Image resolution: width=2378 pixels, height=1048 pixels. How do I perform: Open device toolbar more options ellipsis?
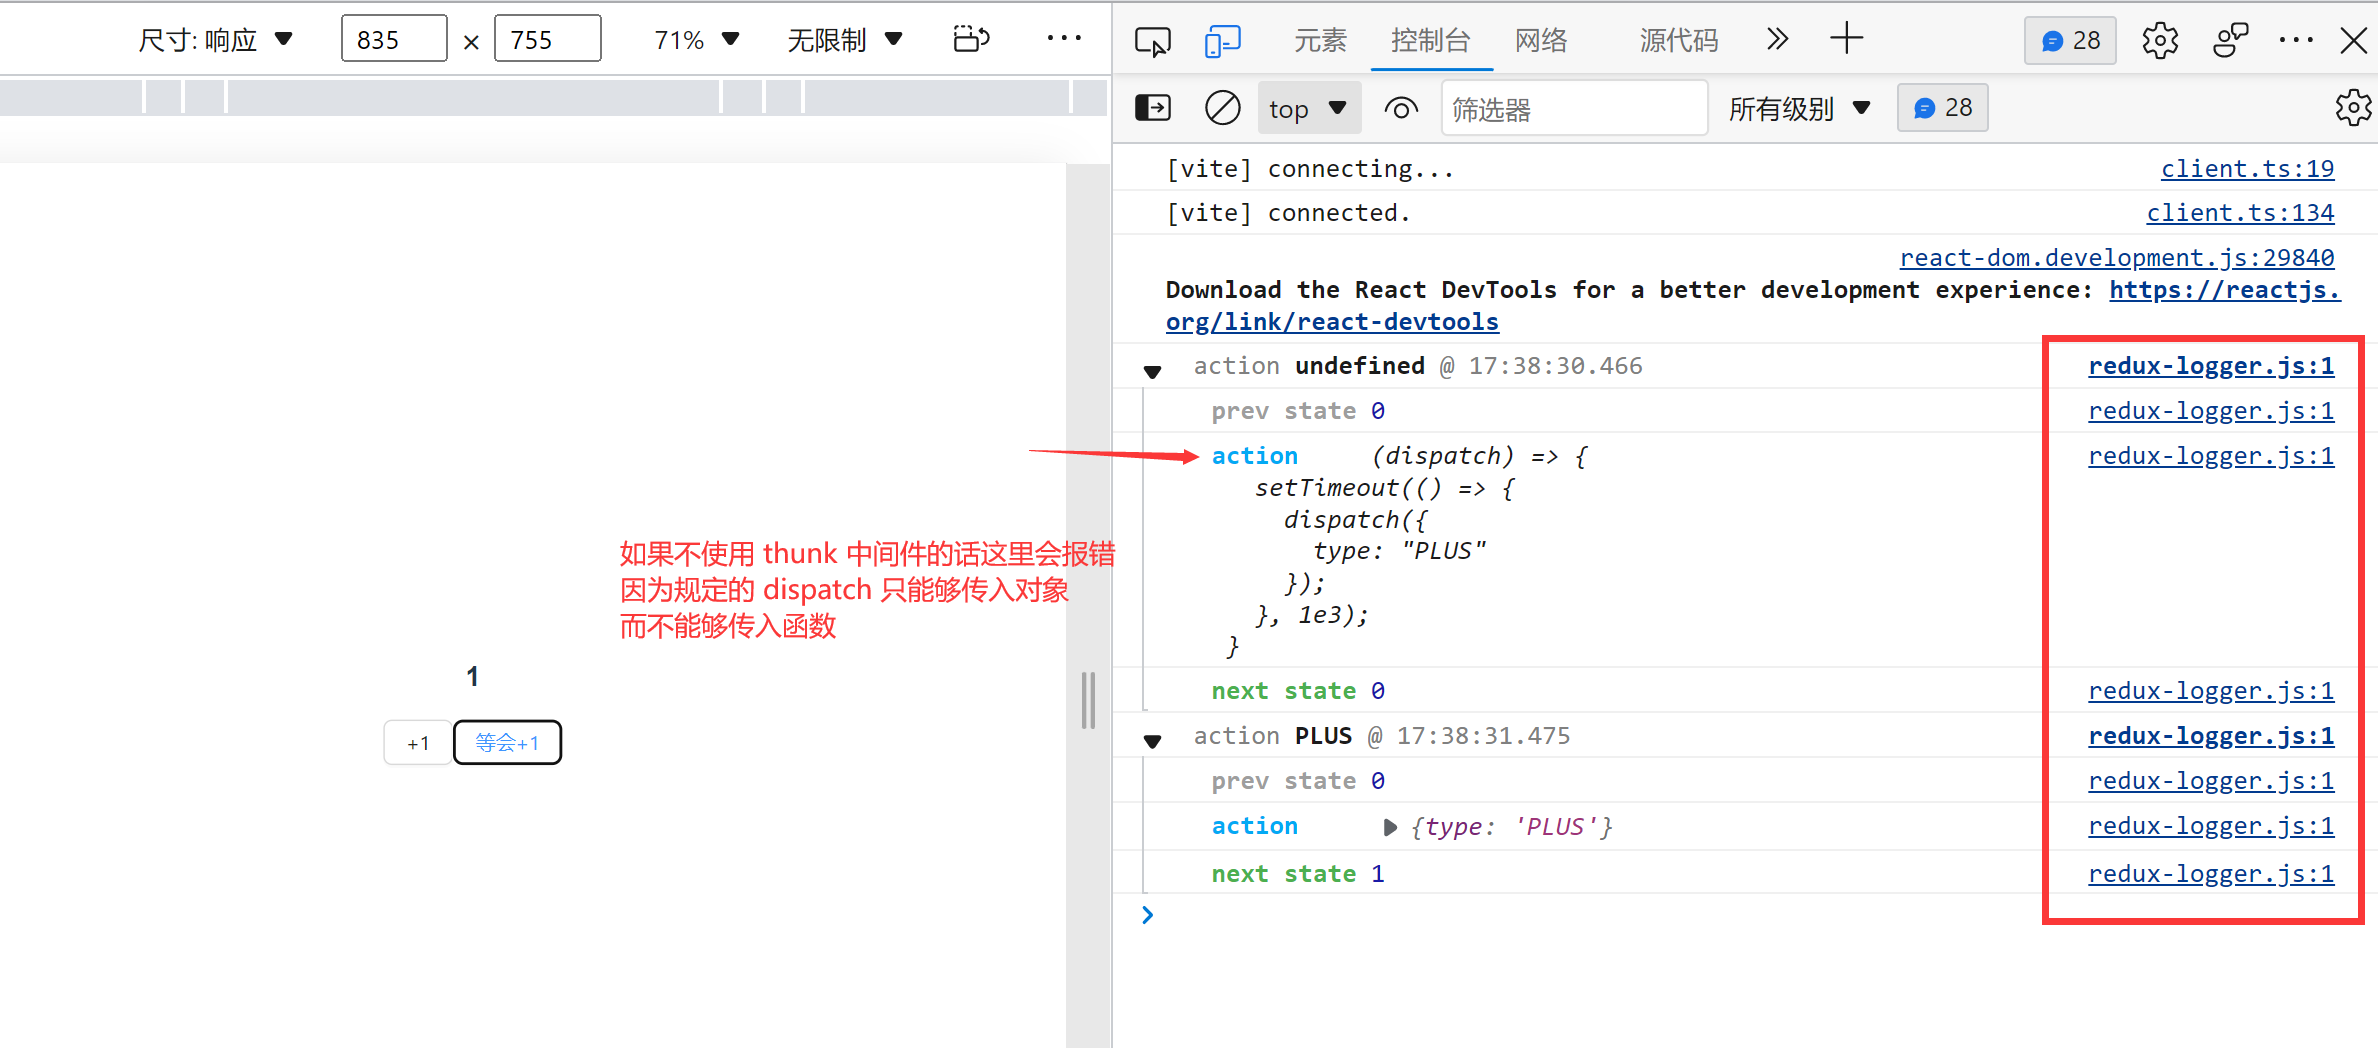click(x=1064, y=38)
